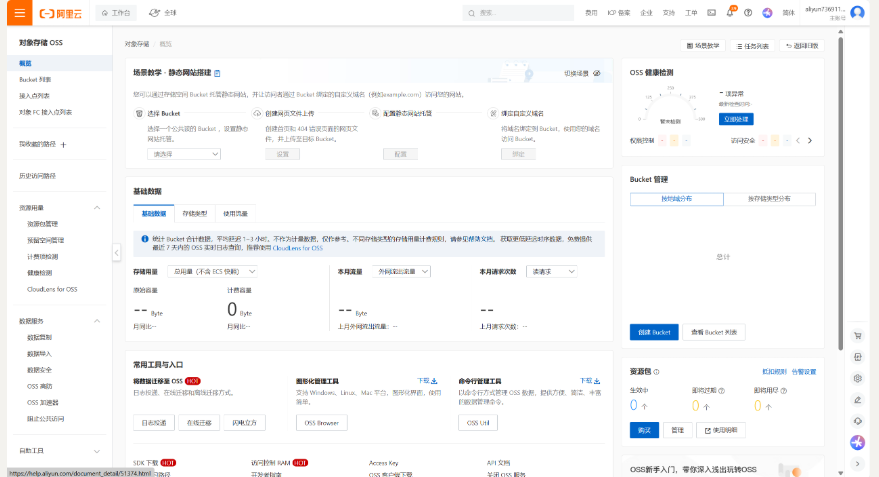Open the aliyun account menu
This screenshot has height=477, width=879.
click(x=825, y=12)
